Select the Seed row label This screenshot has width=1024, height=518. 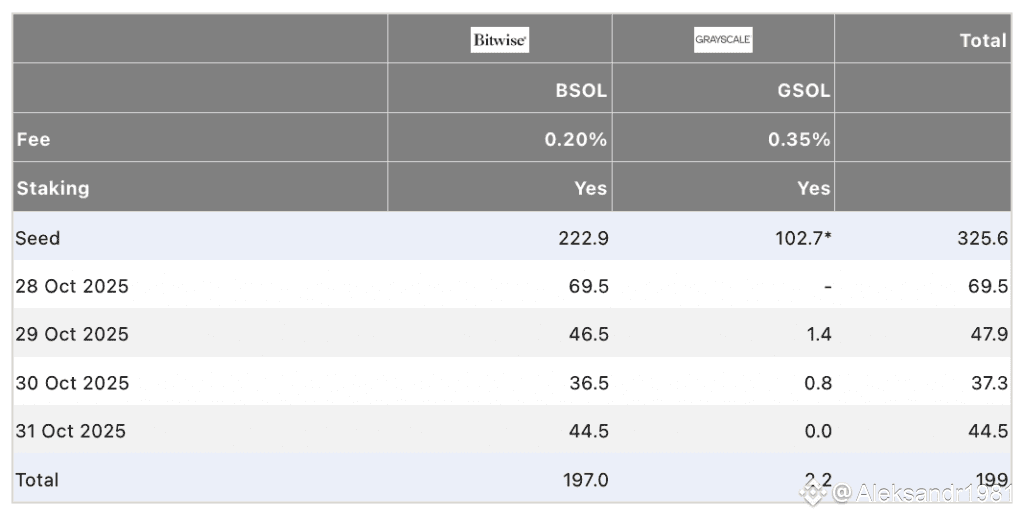pos(38,238)
